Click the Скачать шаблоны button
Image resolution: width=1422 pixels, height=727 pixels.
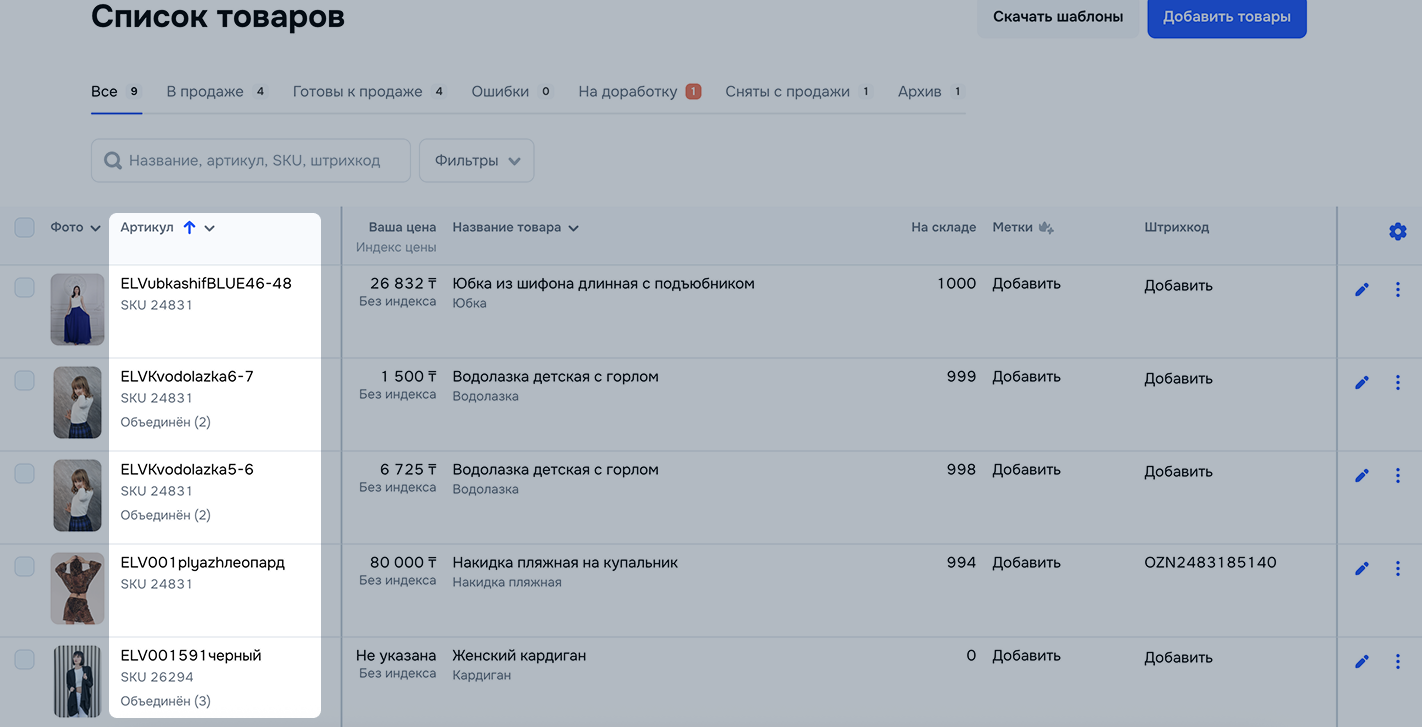[1058, 17]
